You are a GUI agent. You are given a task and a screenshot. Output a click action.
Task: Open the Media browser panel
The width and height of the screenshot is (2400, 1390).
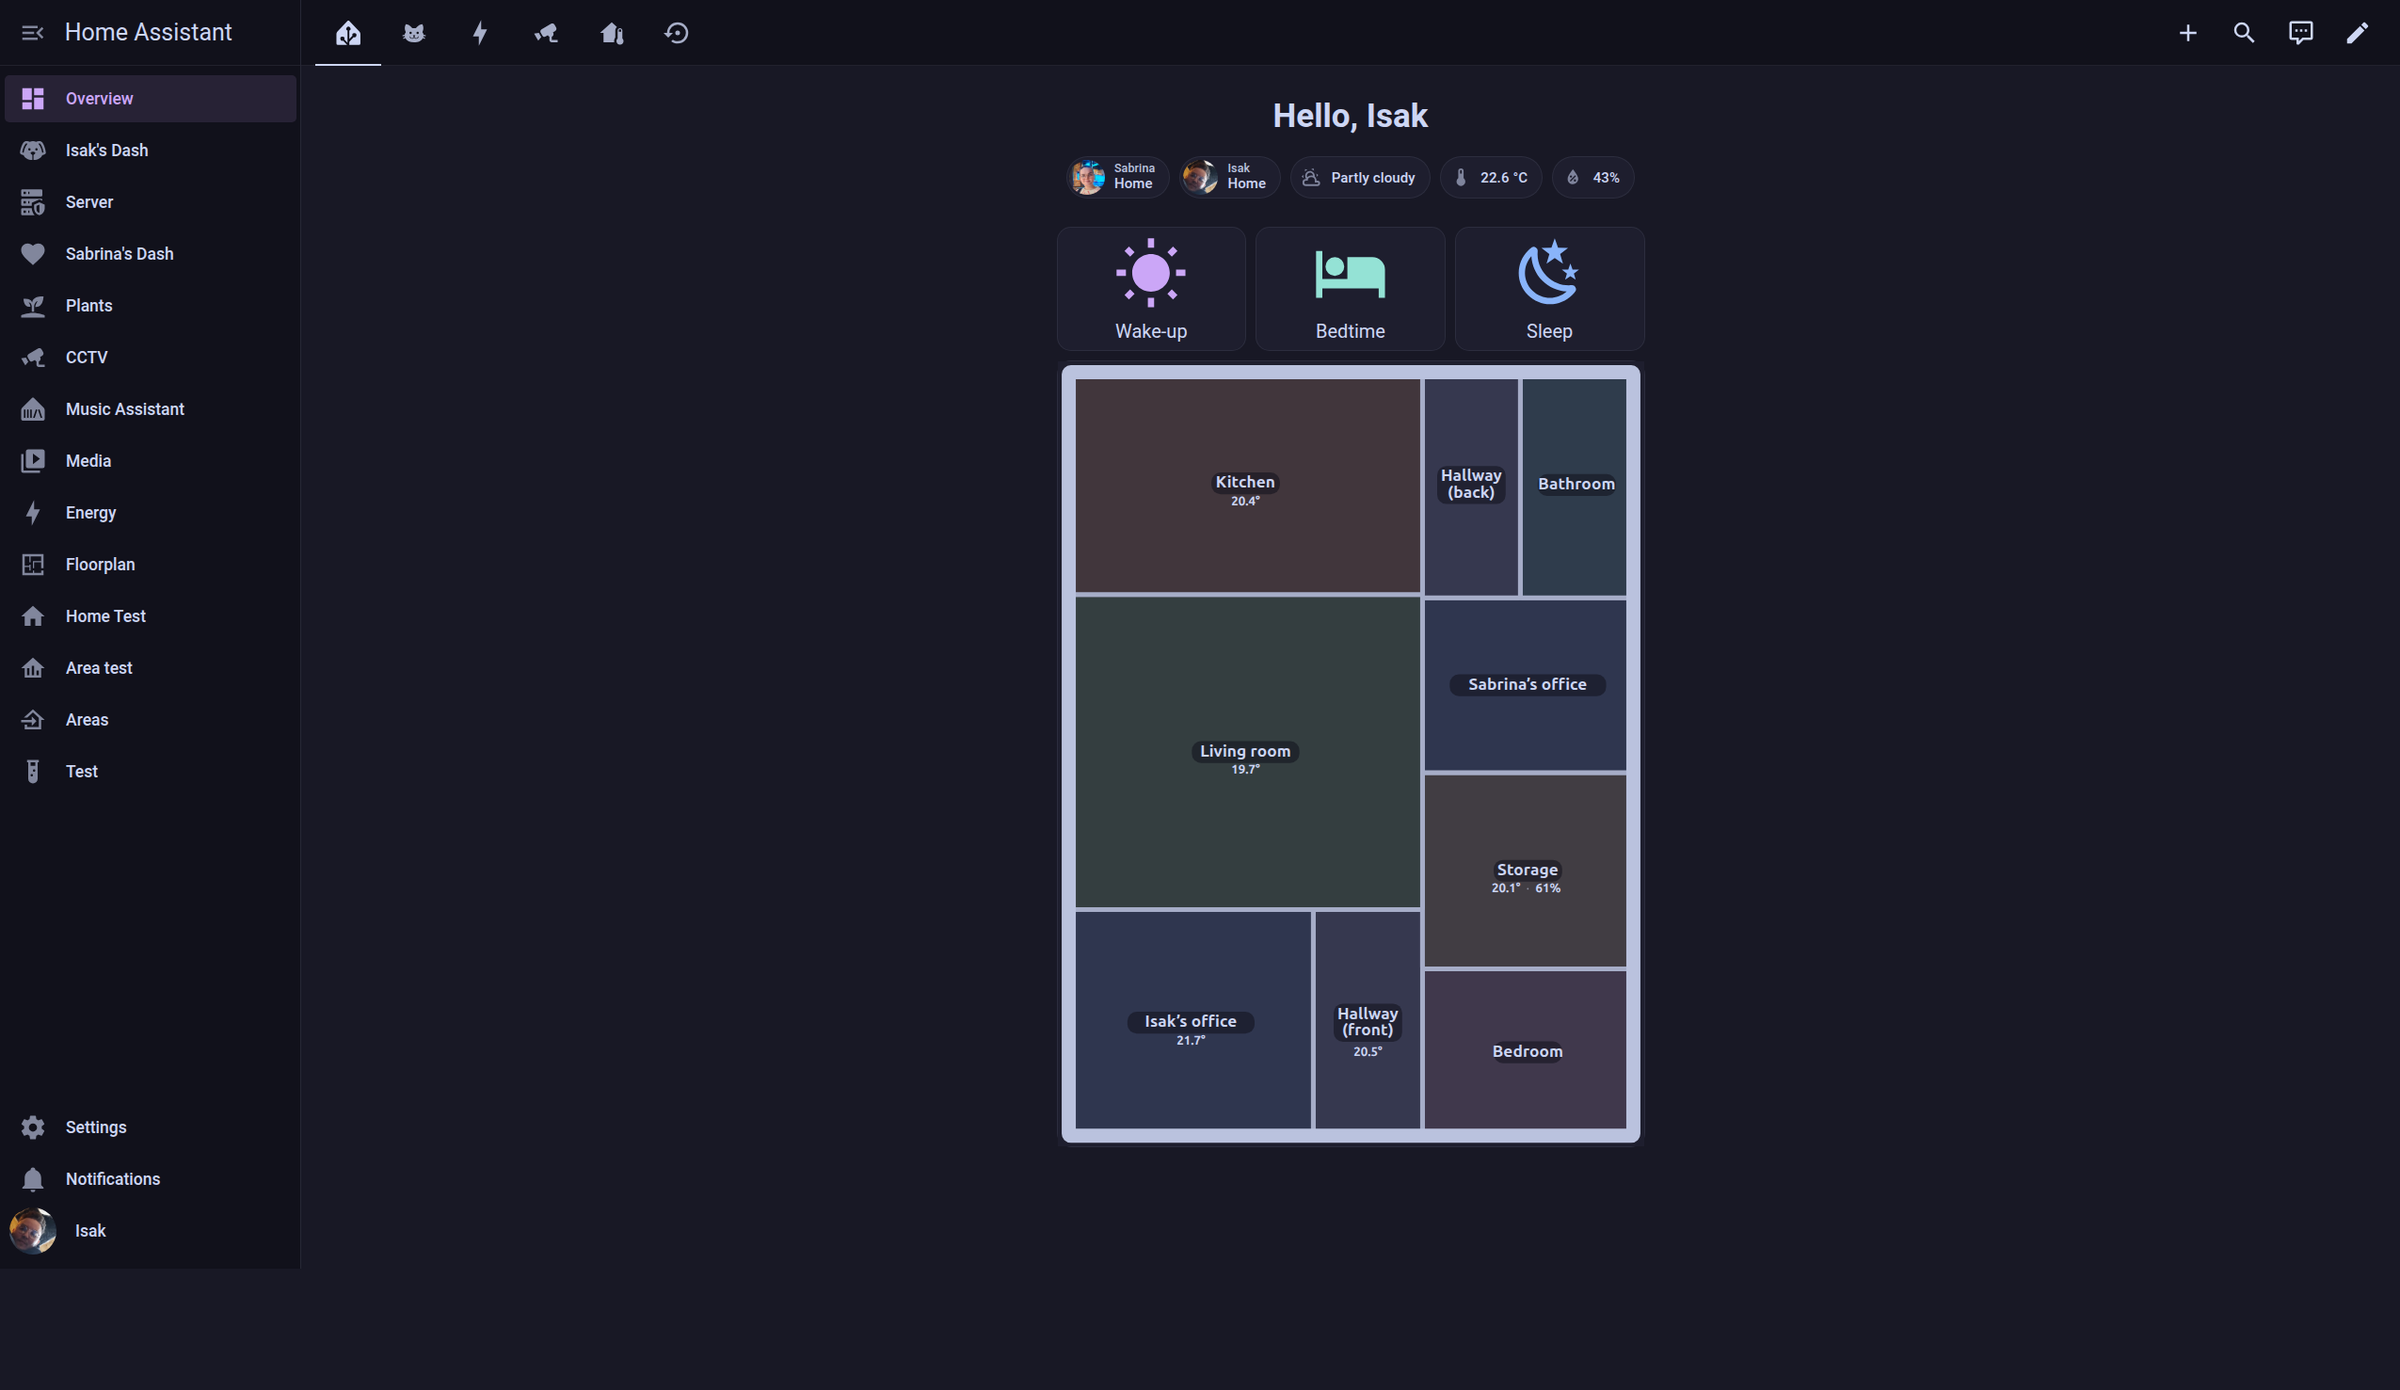[150, 461]
